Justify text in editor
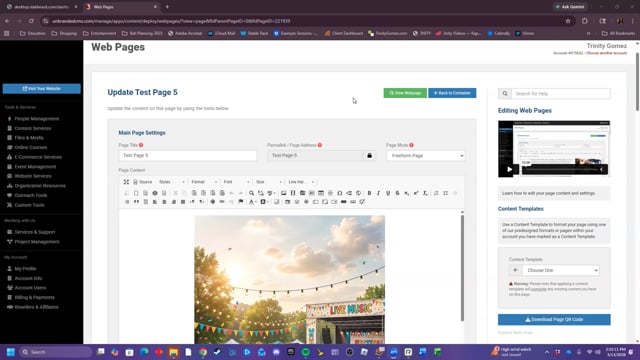The width and height of the screenshot is (640, 360). click(x=183, y=202)
